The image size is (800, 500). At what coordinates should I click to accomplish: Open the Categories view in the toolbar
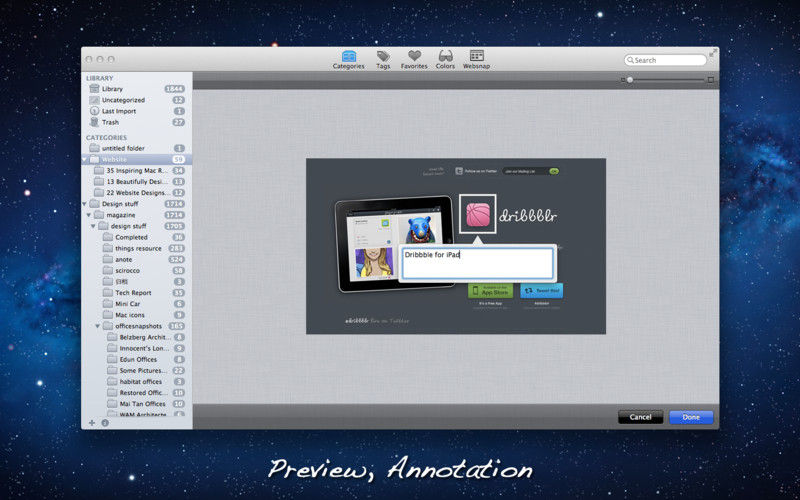tap(348, 58)
